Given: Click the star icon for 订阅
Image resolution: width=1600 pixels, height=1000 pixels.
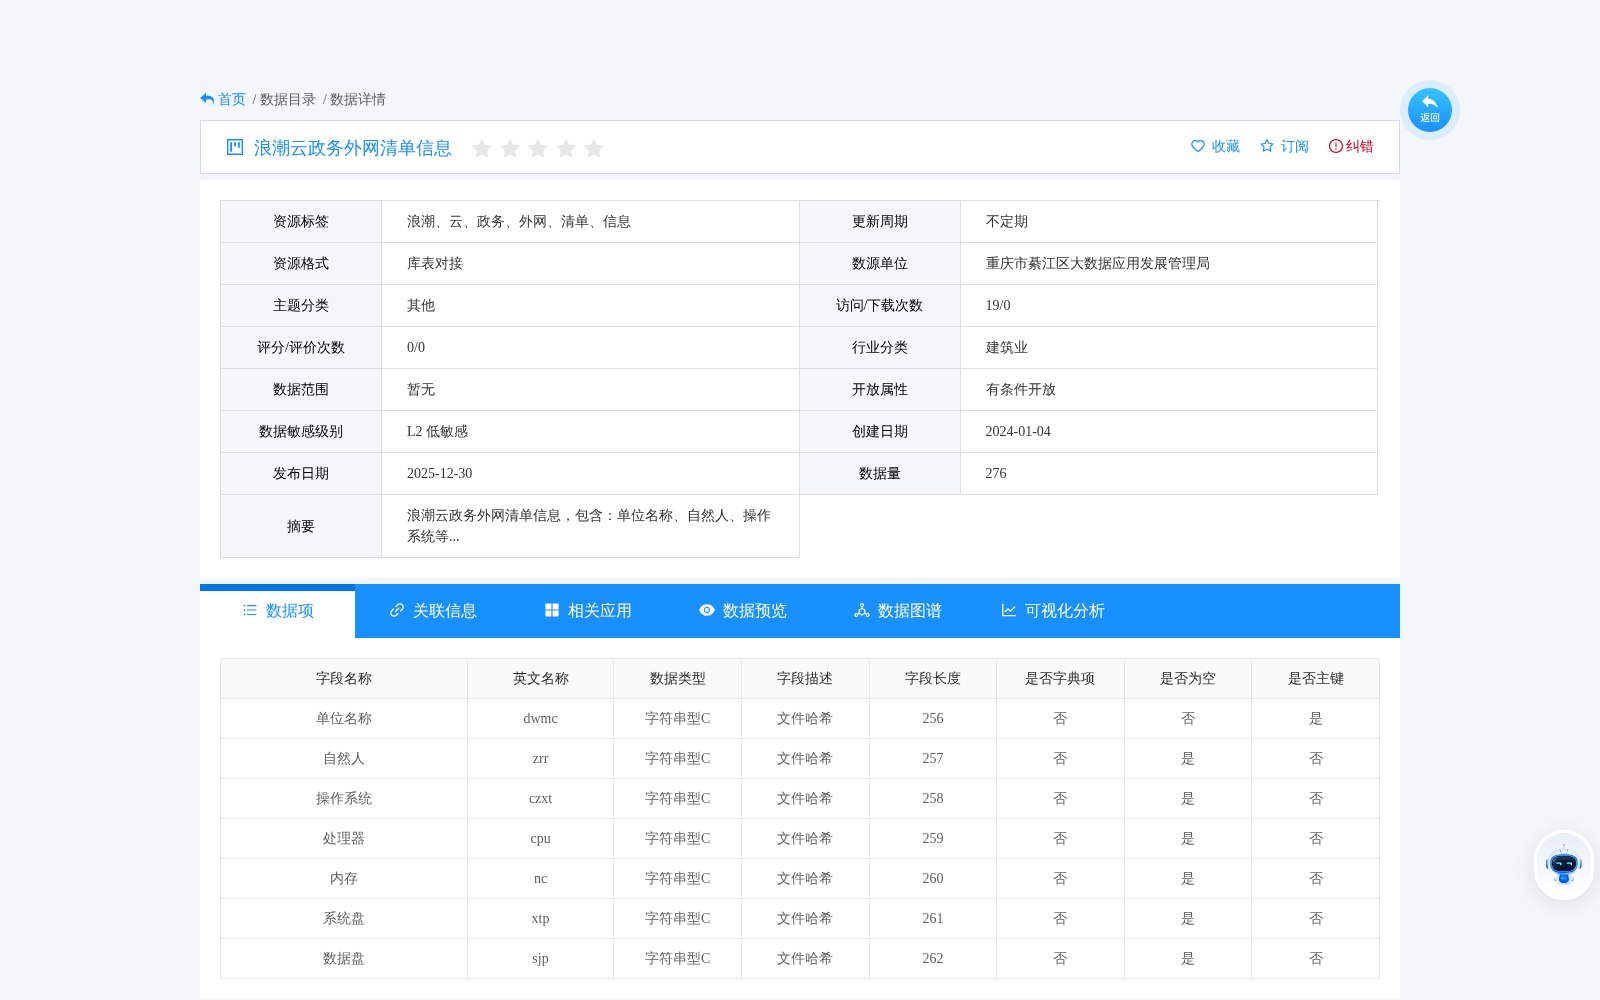Looking at the screenshot, I should pyautogui.click(x=1267, y=146).
